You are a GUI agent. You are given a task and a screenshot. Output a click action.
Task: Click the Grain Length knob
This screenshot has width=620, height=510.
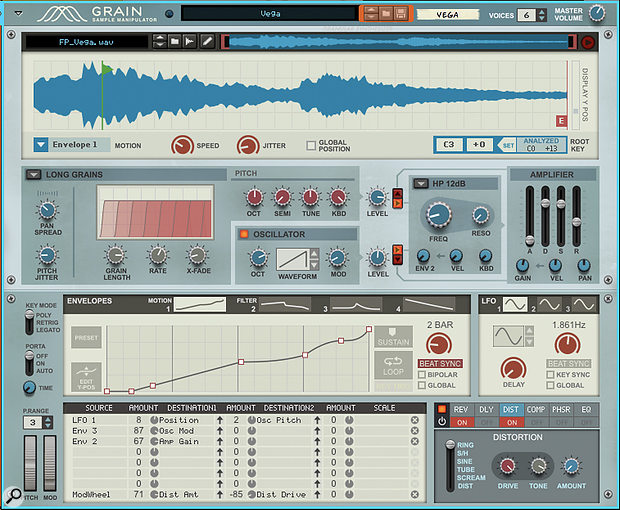pos(116,255)
